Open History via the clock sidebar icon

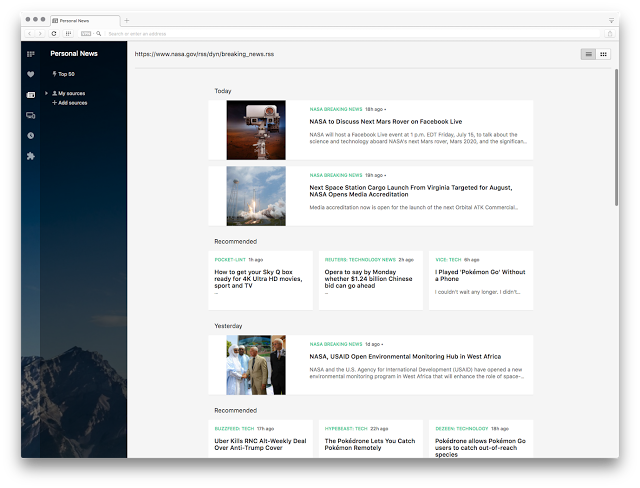pos(31,135)
